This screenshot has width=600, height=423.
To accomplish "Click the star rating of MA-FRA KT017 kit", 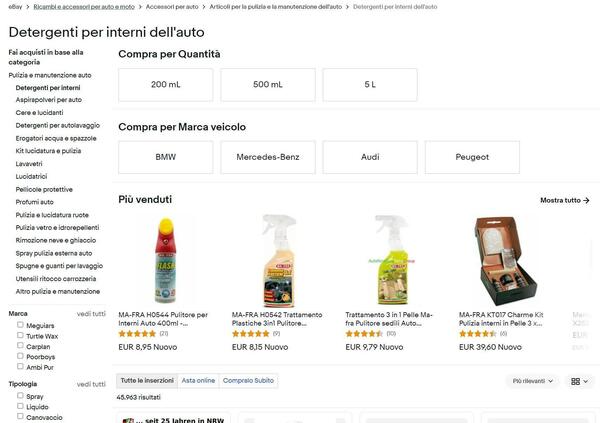I will coord(478,334).
